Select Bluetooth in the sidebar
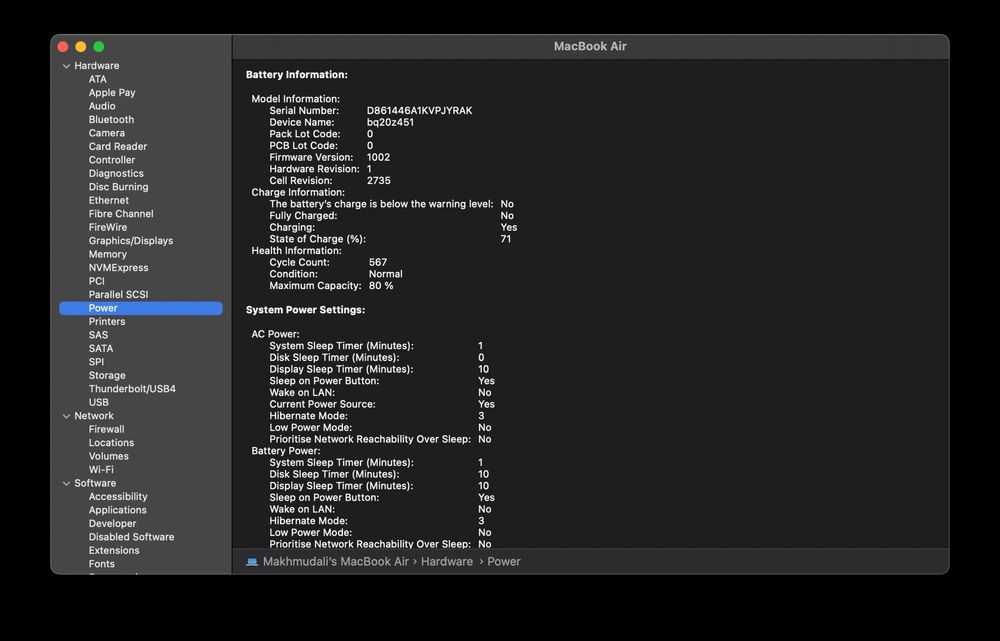 (x=111, y=120)
